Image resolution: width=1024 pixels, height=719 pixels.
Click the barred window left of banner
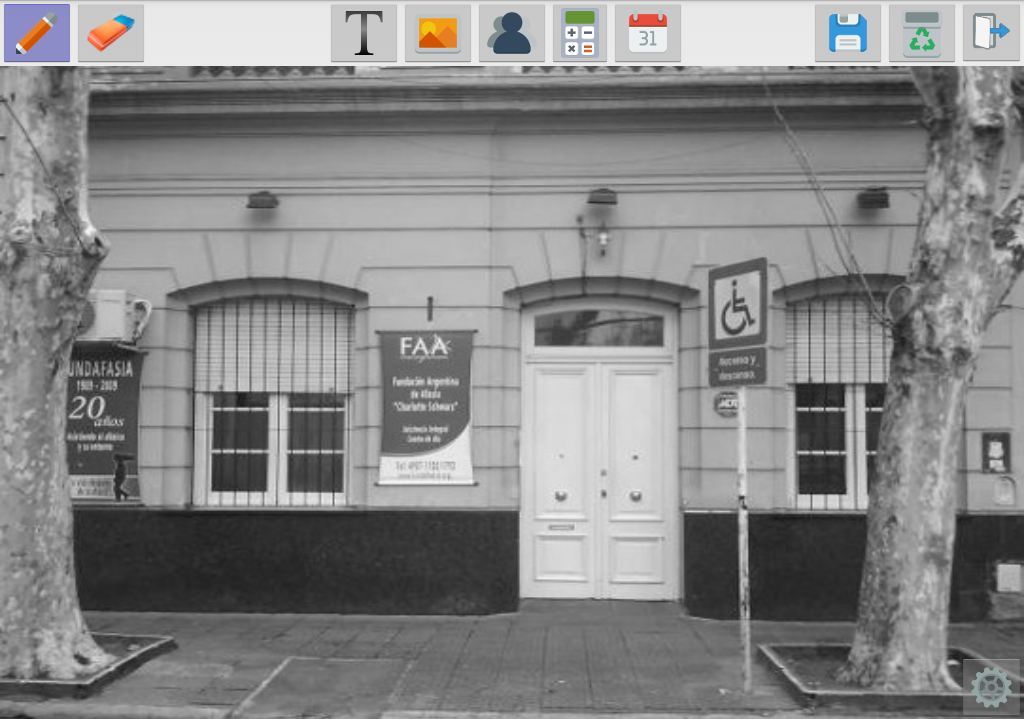(x=273, y=402)
